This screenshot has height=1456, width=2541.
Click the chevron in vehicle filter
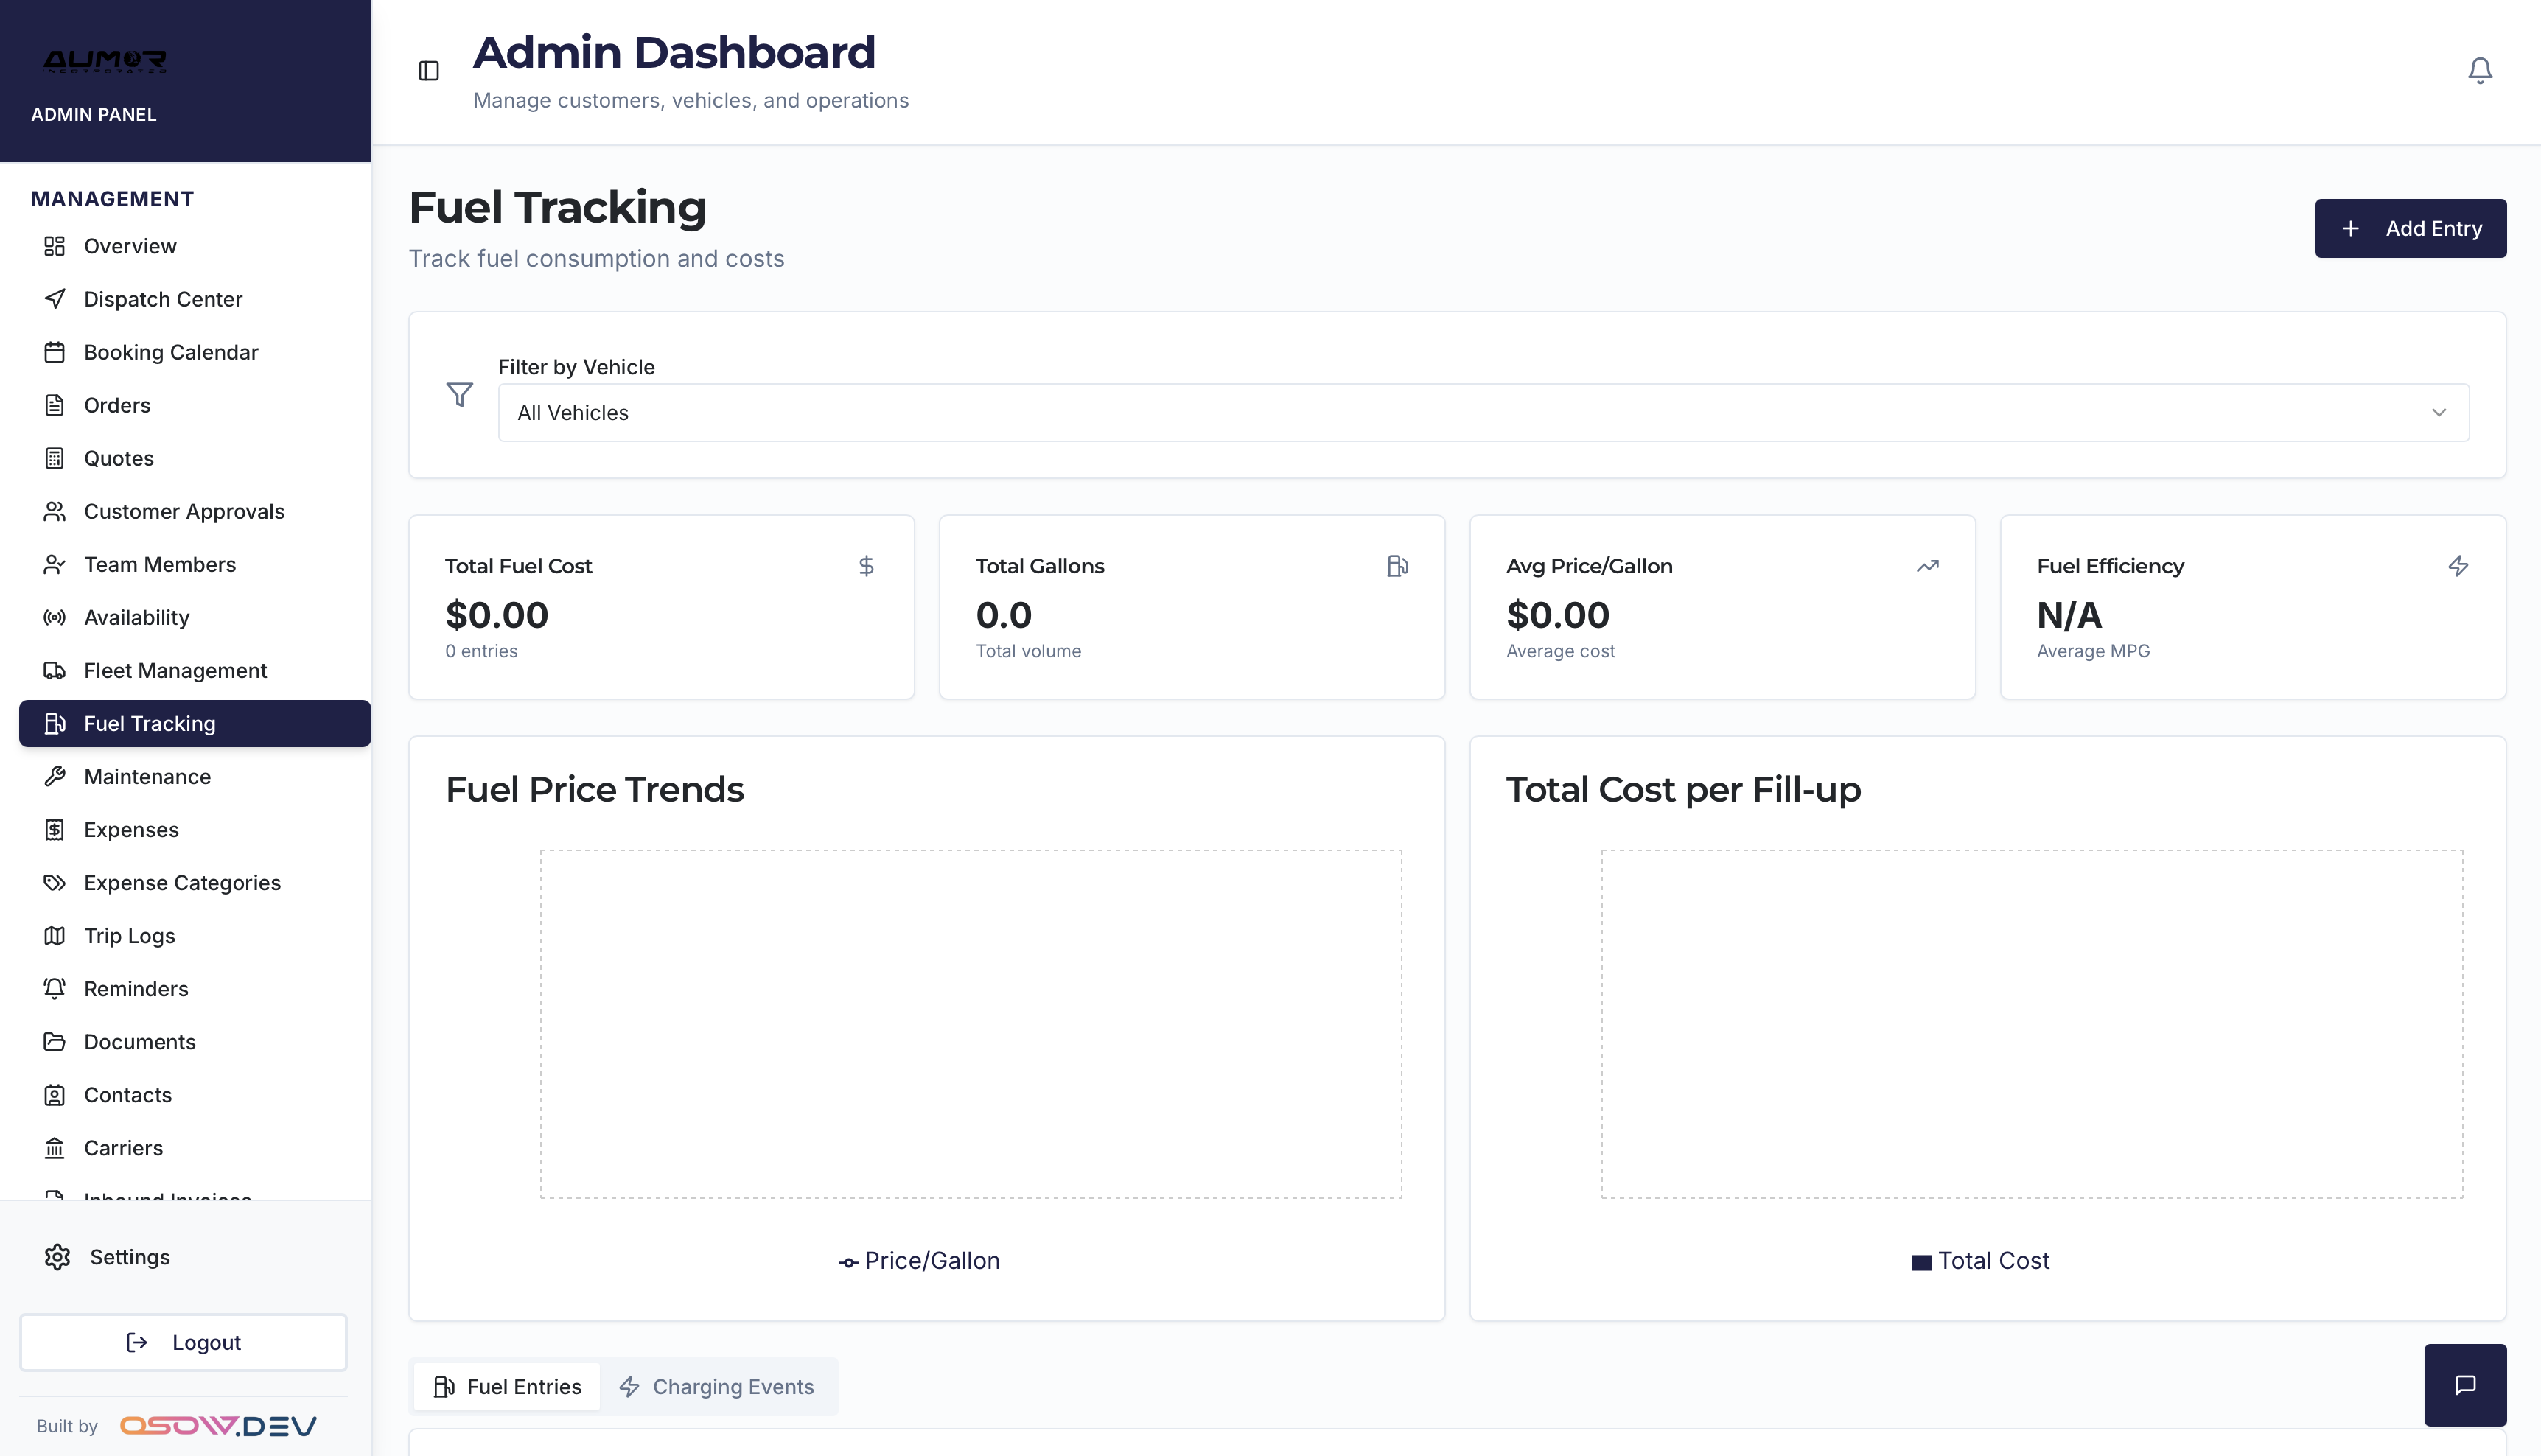2438,413
